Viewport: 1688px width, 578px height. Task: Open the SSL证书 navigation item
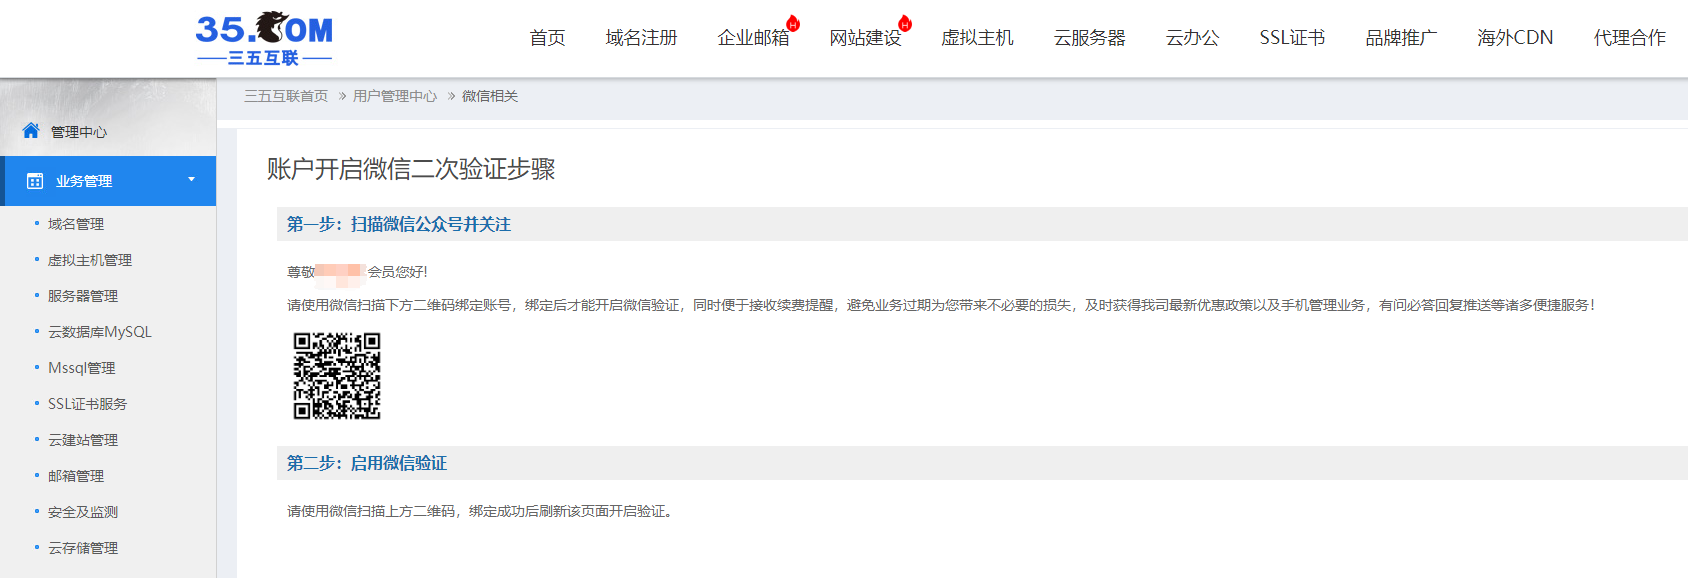coord(1292,38)
